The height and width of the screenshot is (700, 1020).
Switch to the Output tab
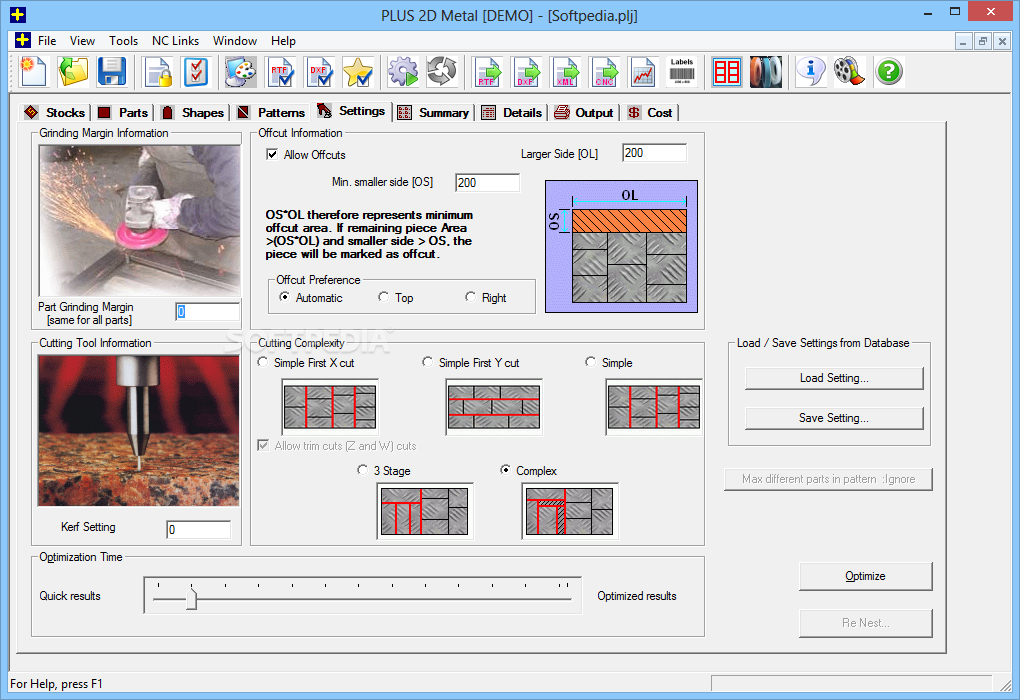tap(584, 113)
